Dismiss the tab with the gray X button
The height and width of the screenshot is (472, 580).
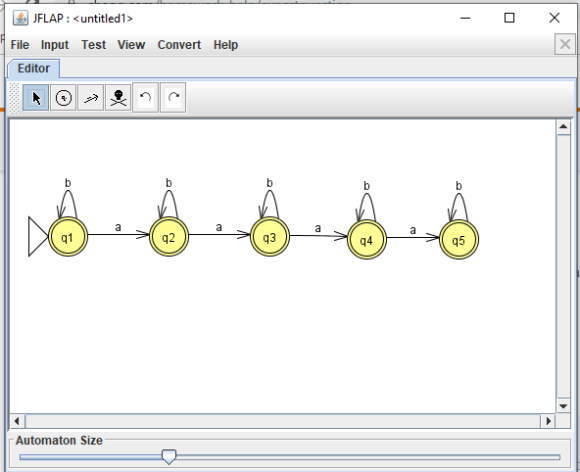coord(565,44)
